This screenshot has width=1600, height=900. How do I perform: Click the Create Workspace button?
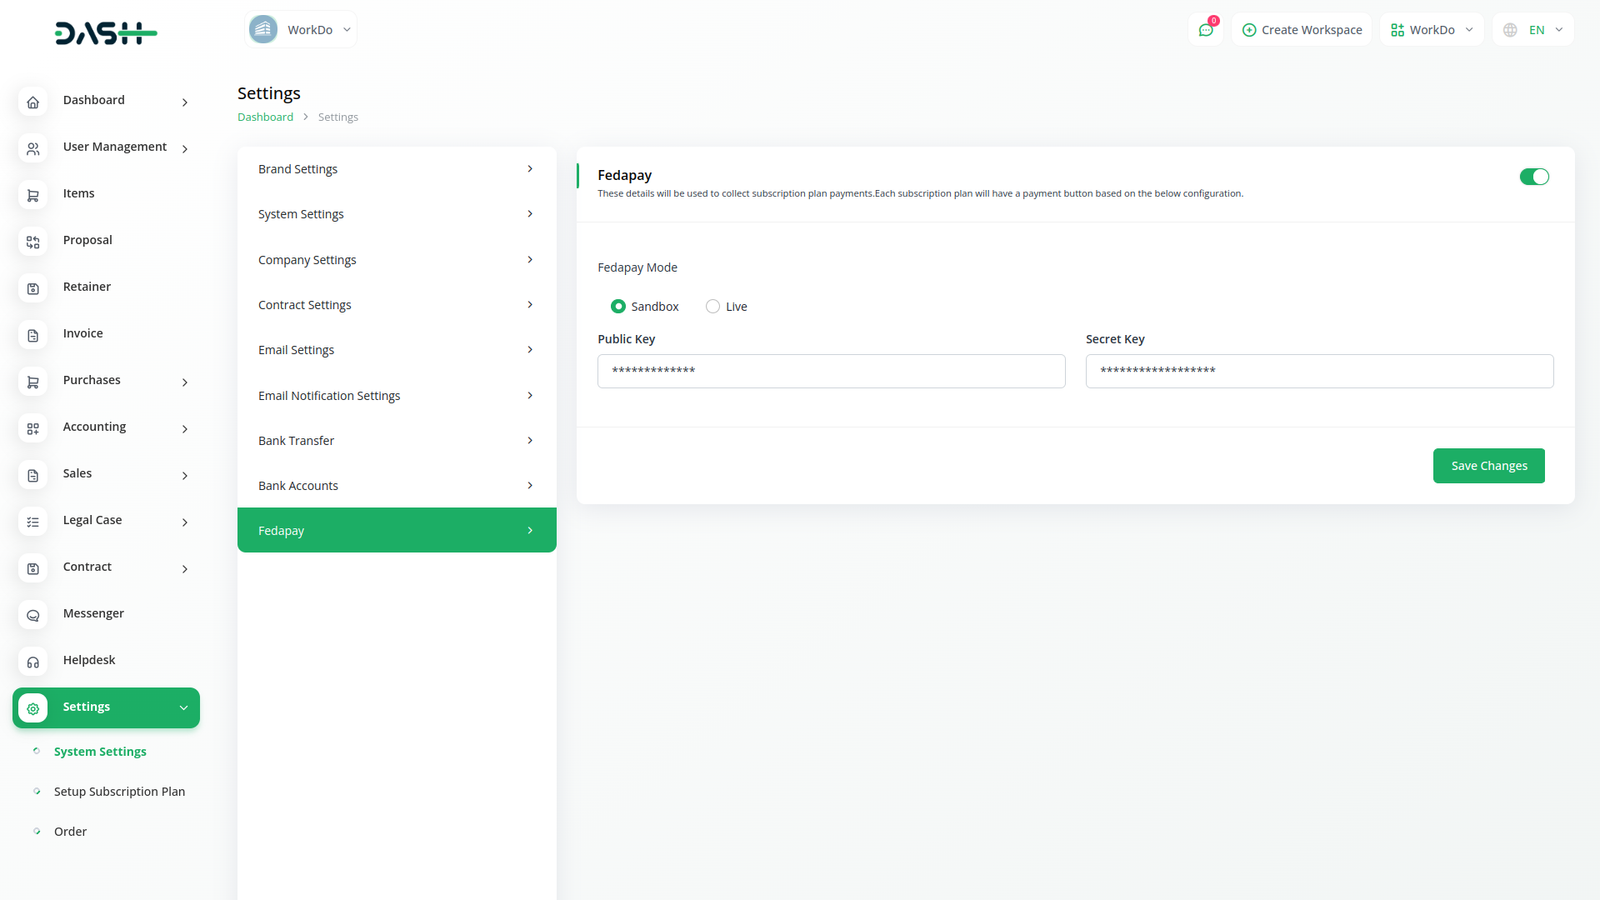coord(1302,30)
